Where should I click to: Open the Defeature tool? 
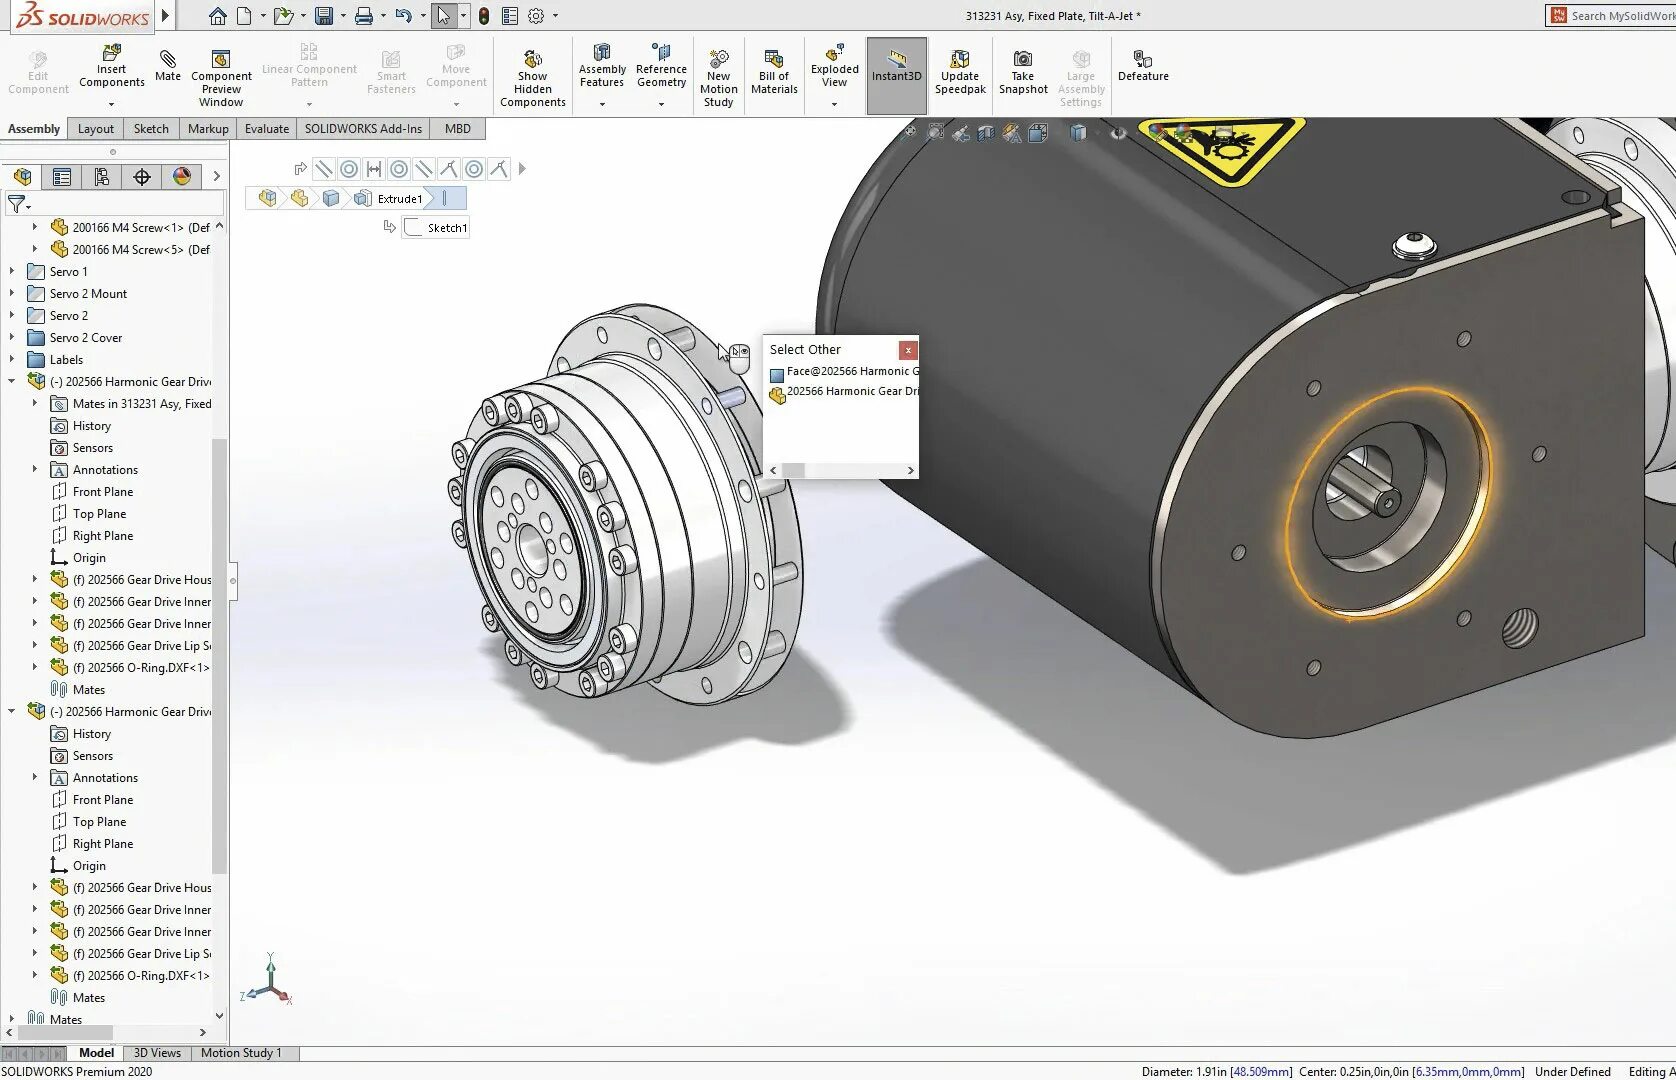click(x=1143, y=66)
